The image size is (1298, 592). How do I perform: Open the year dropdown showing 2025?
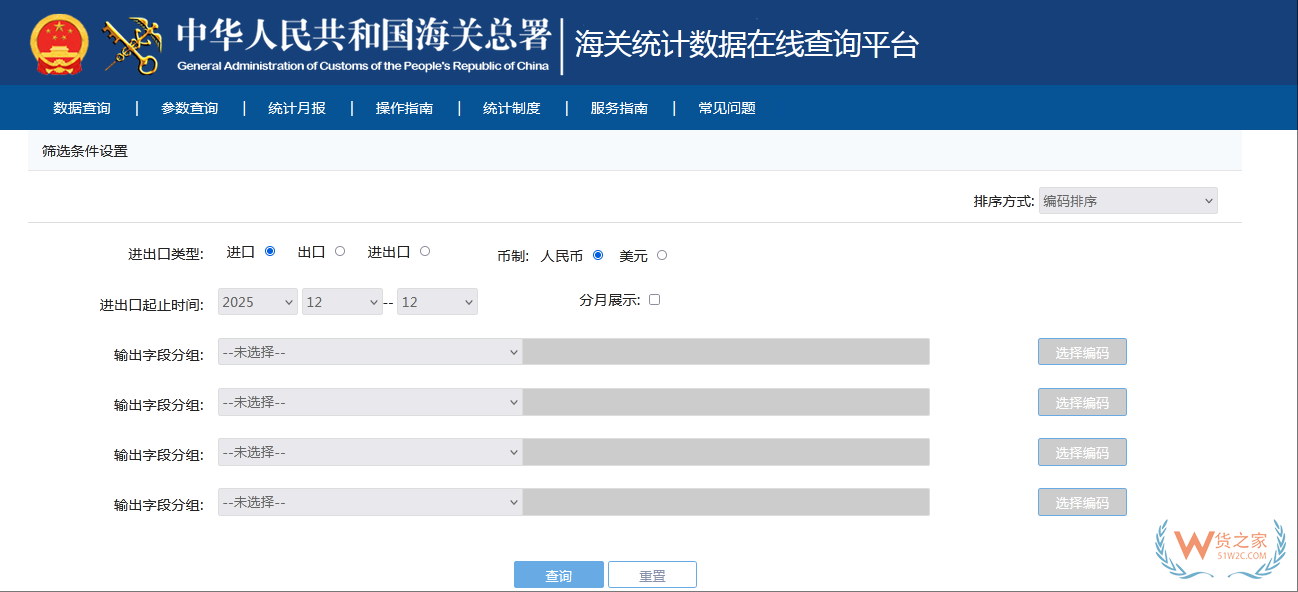click(257, 301)
